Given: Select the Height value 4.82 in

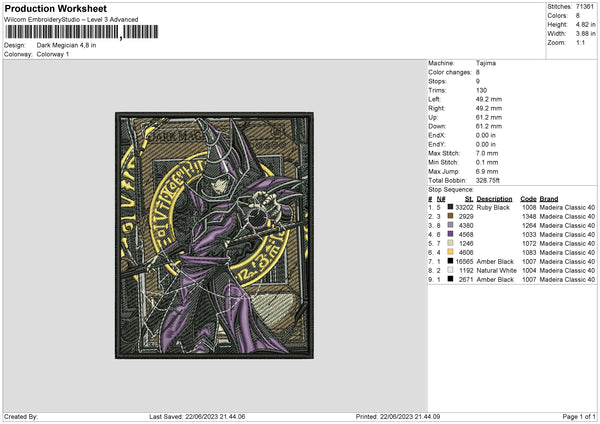Looking at the screenshot, I should [x=585, y=24].
